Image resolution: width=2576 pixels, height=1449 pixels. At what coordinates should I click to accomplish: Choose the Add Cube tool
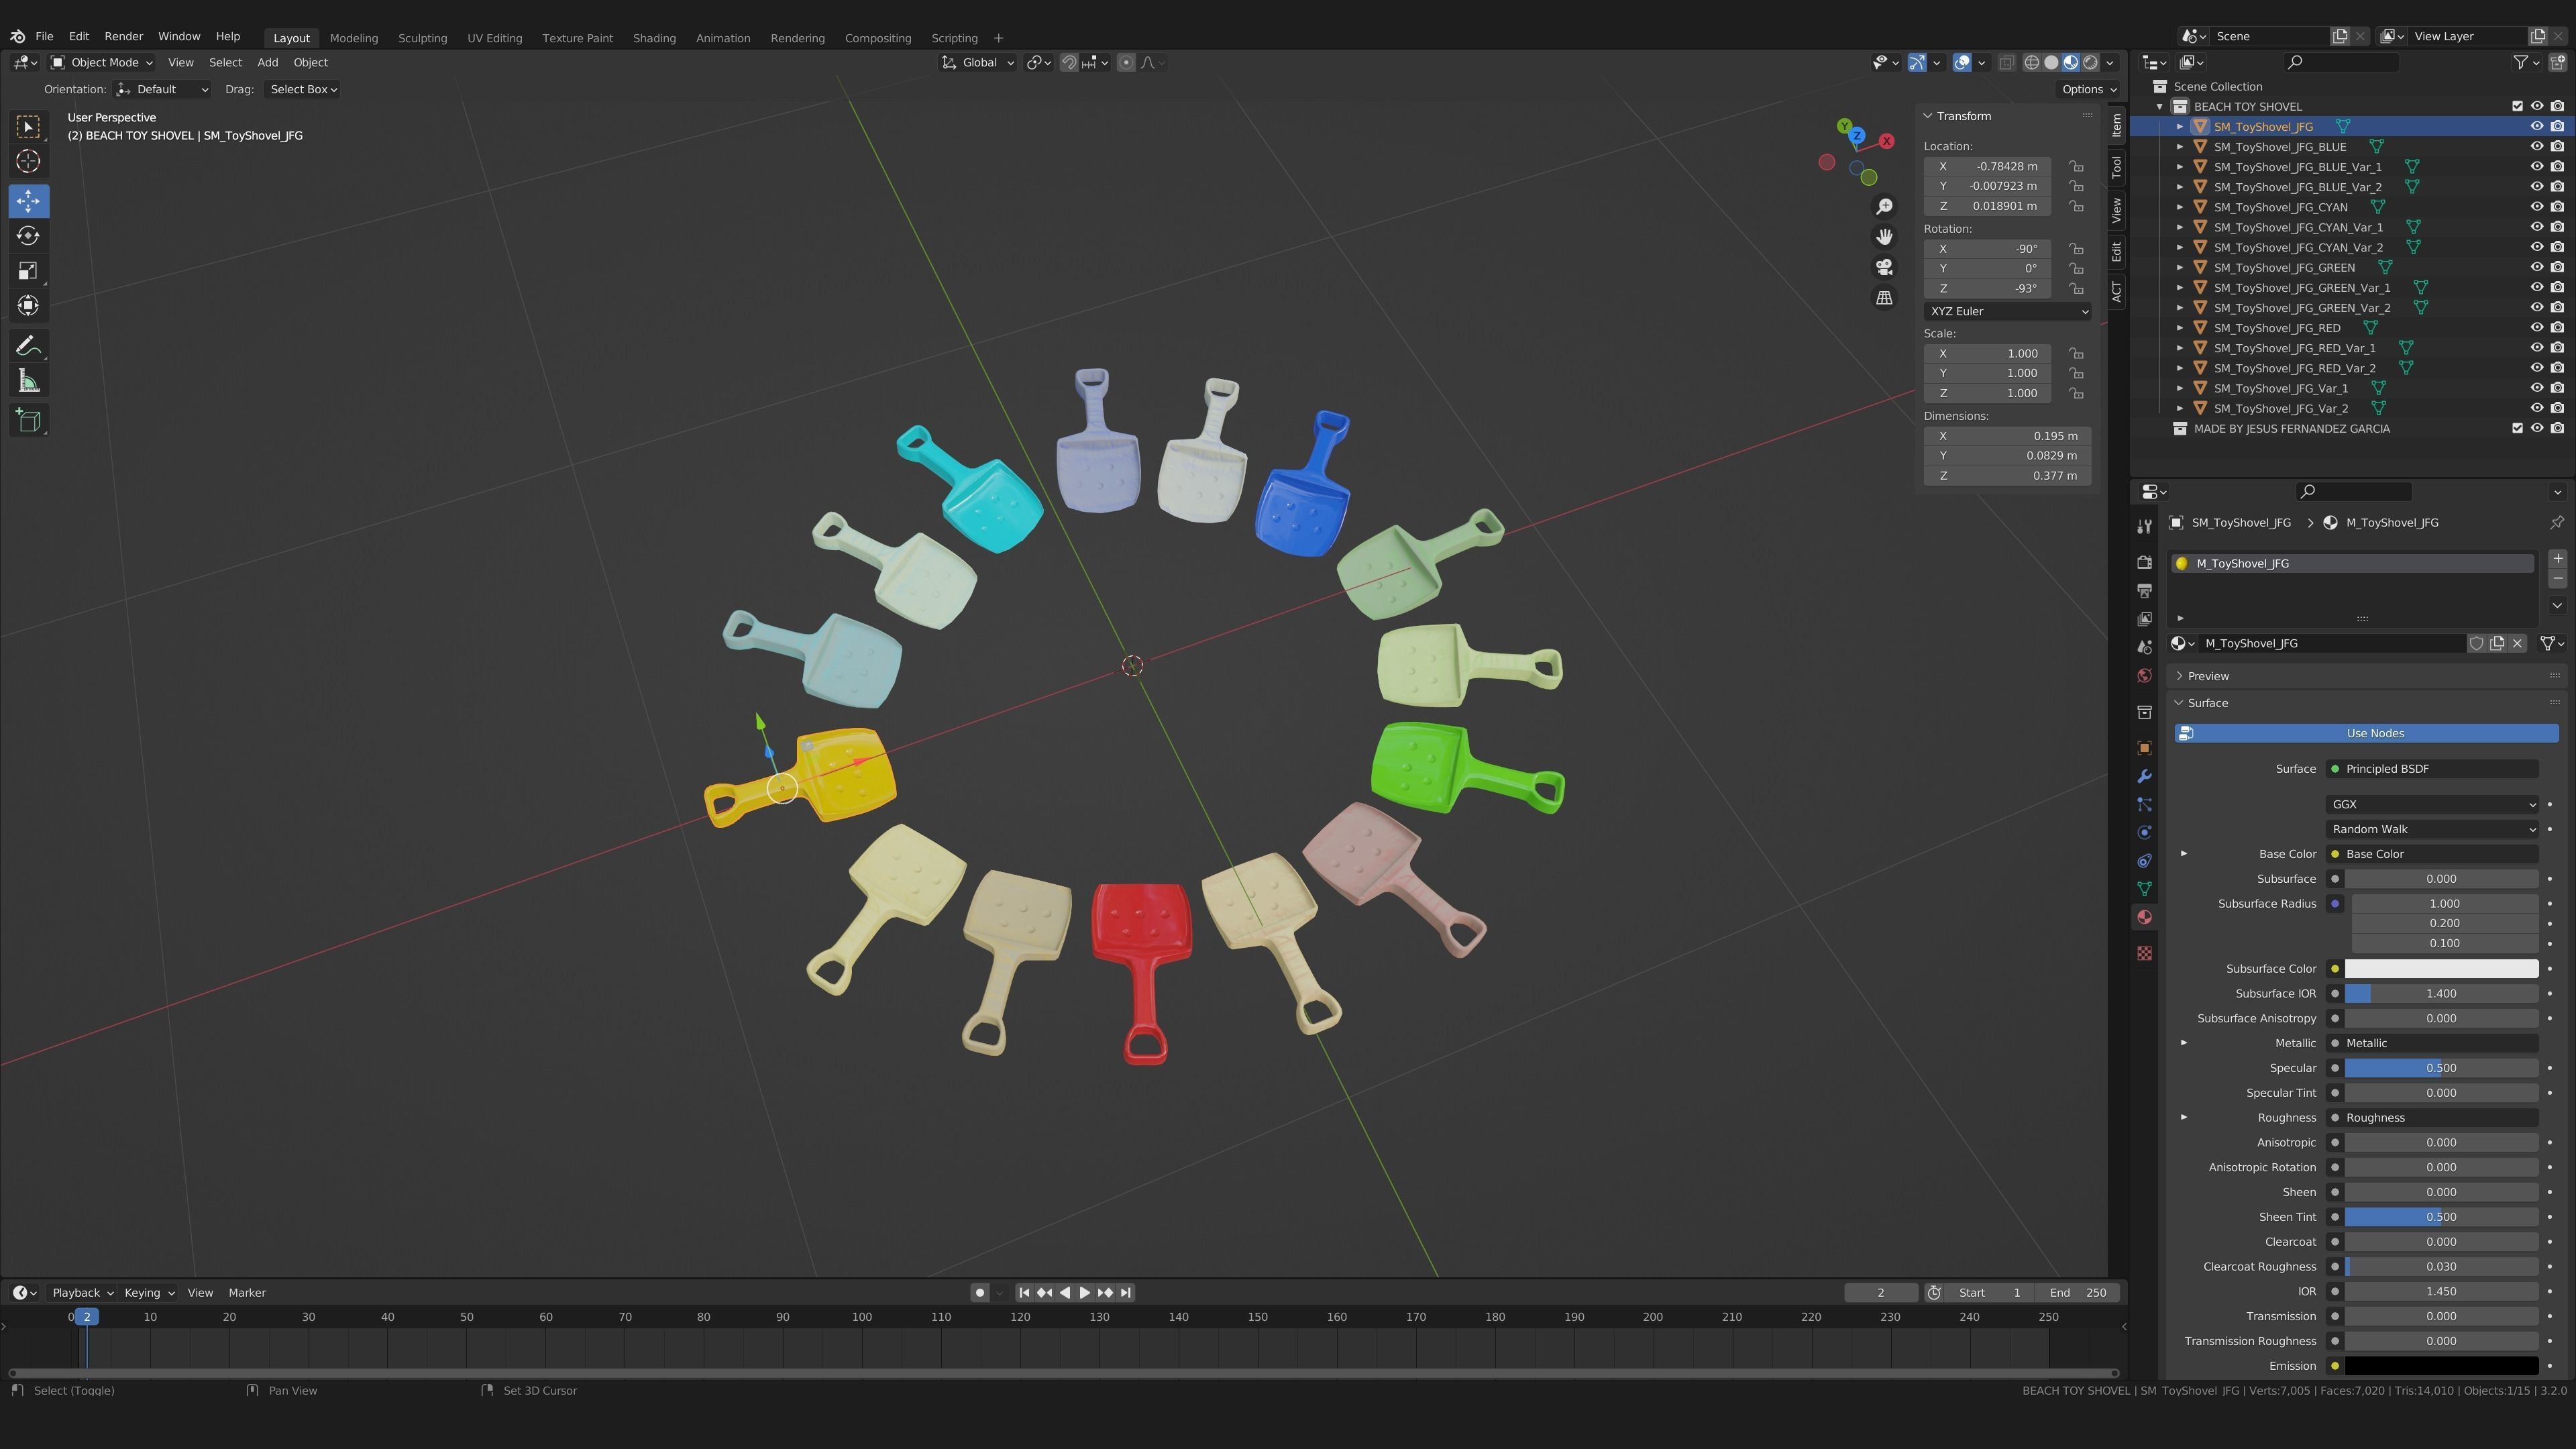pyautogui.click(x=28, y=420)
